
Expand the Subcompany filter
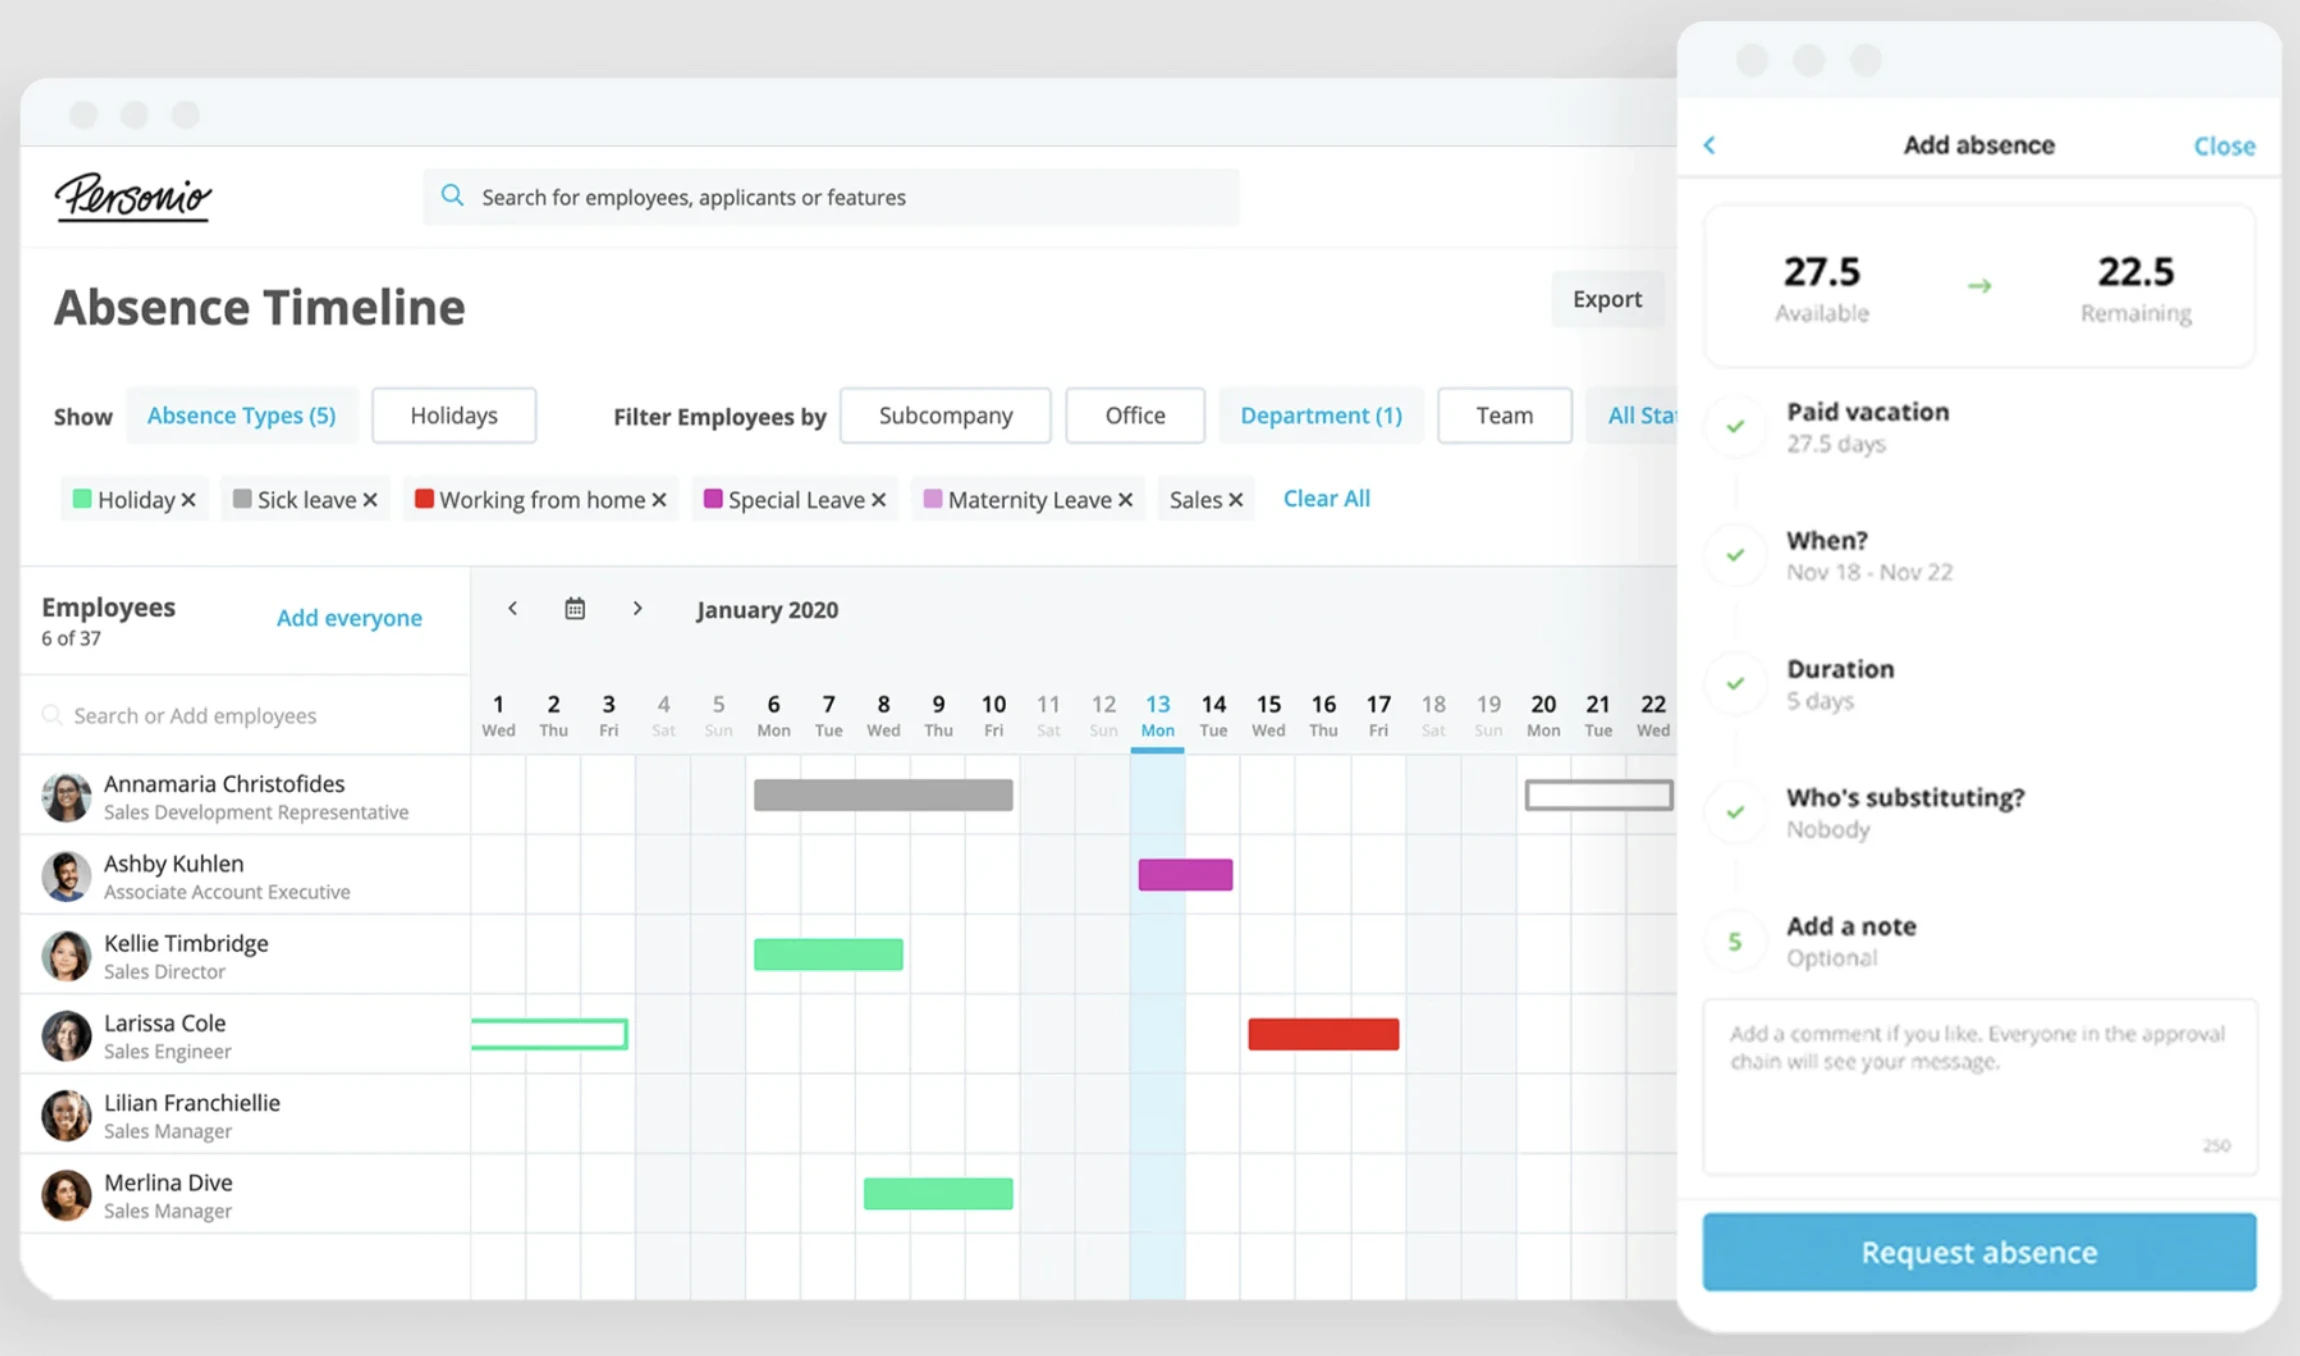945,415
